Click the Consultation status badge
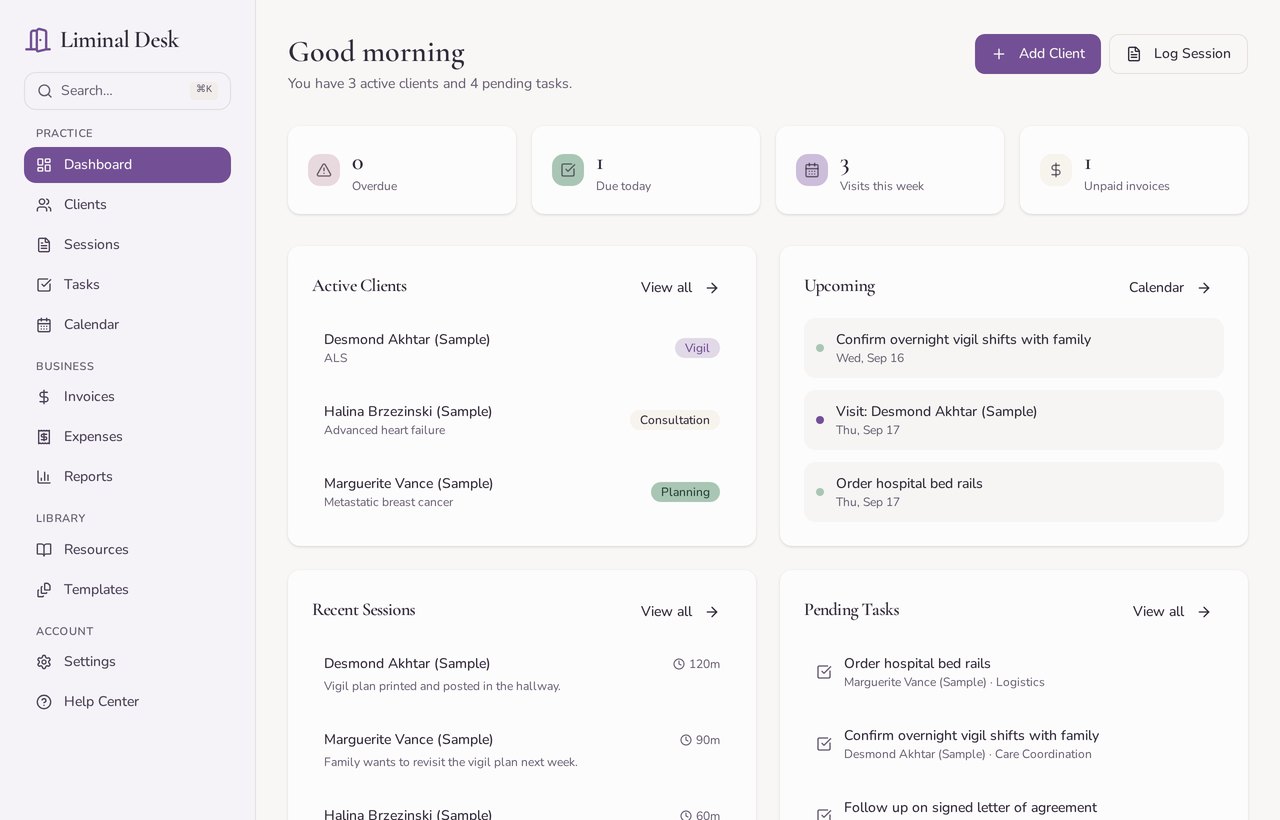This screenshot has width=1280, height=820. point(675,420)
